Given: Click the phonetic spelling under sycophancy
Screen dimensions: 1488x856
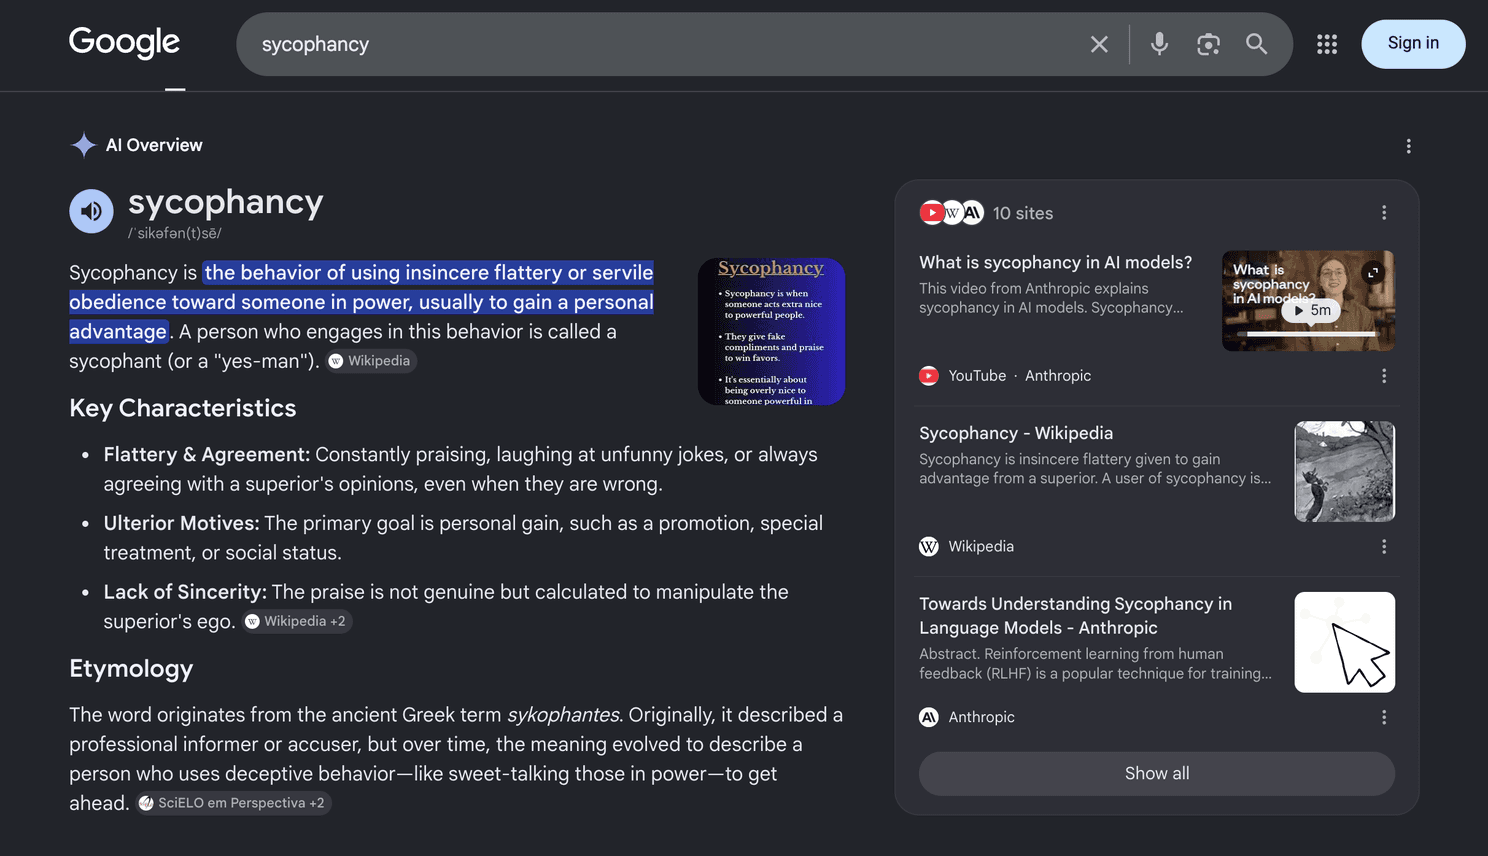Looking at the screenshot, I should coord(175,233).
